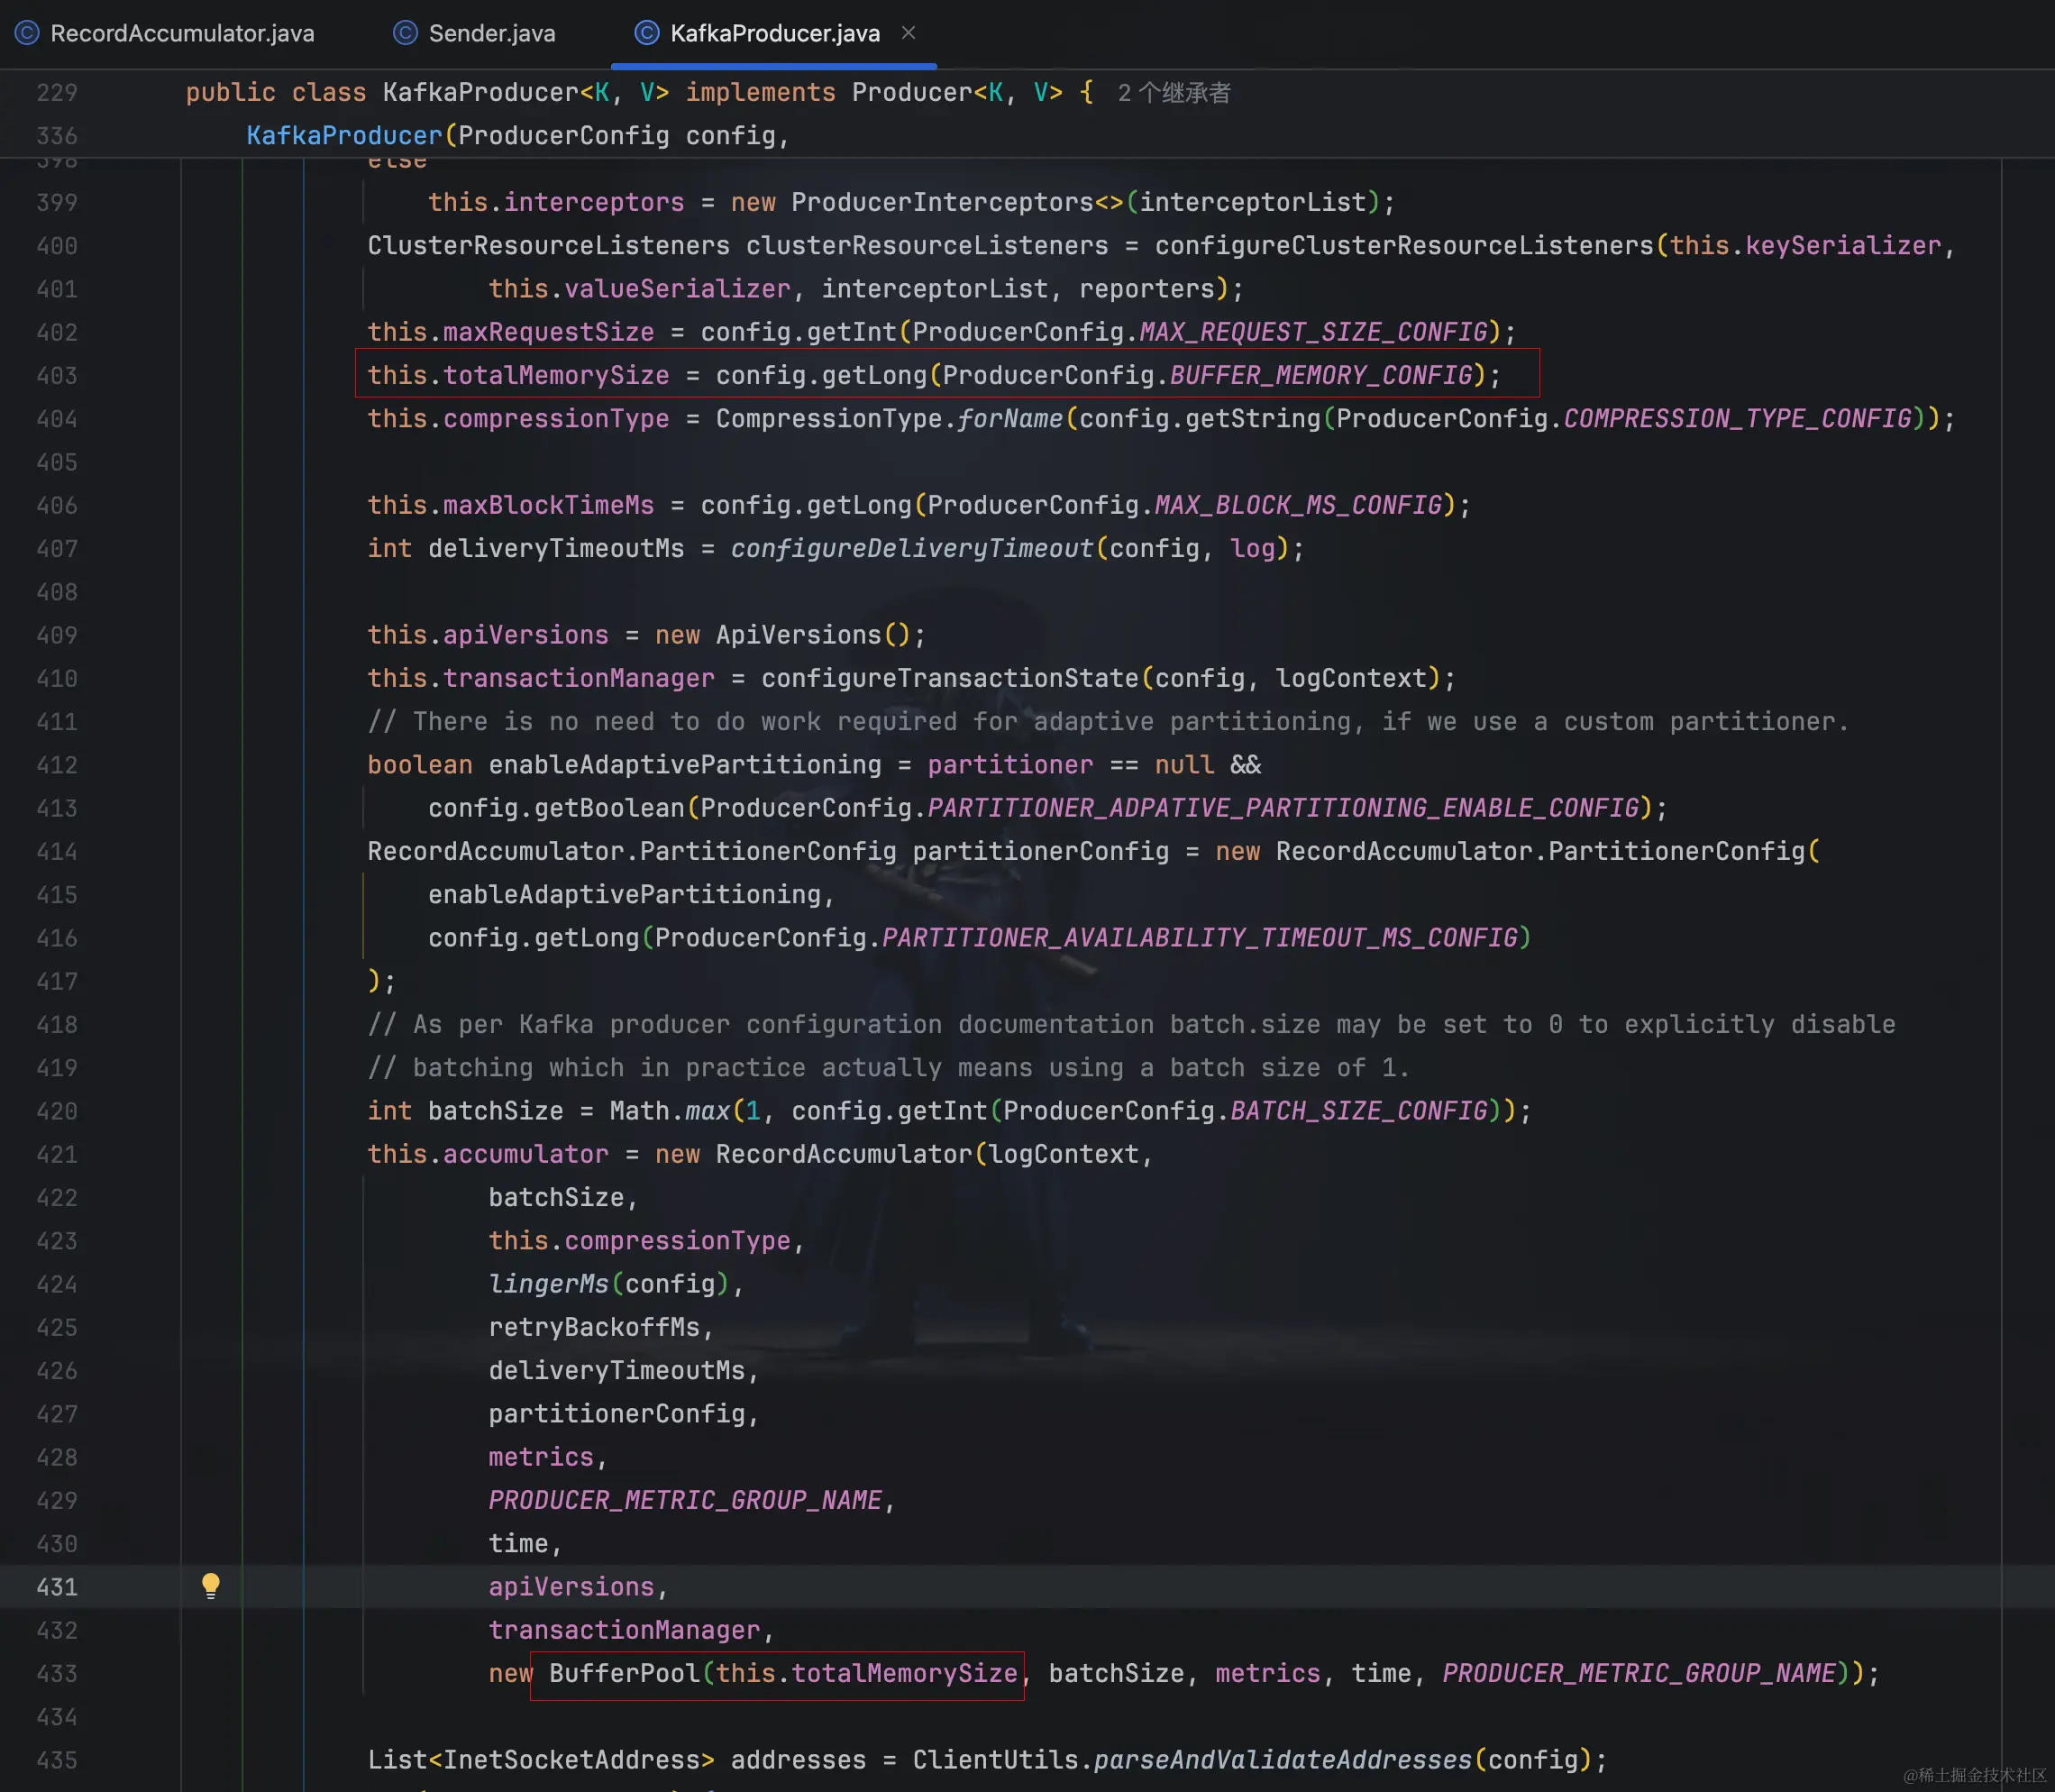Open the '2 个继承者' inheritors hint
The height and width of the screenshot is (1792, 2055).
(1174, 93)
